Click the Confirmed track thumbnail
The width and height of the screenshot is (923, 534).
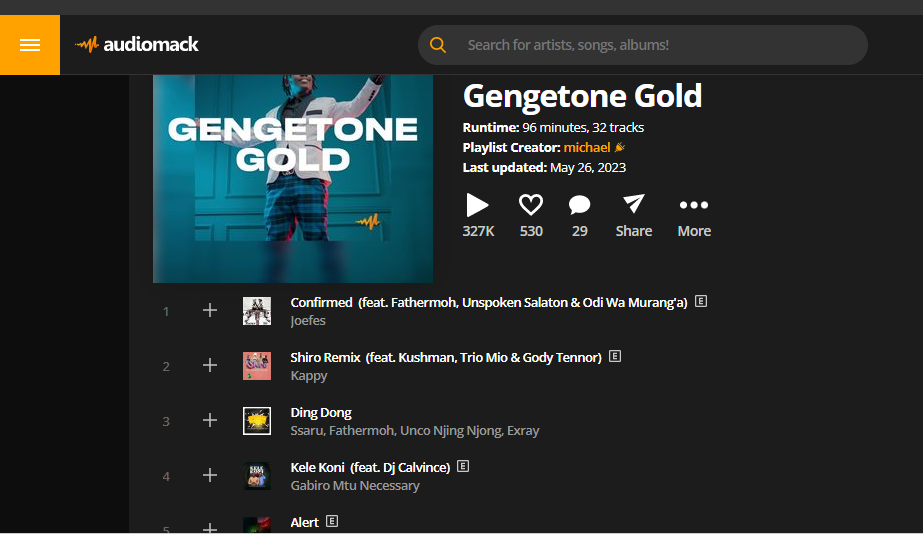(257, 311)
